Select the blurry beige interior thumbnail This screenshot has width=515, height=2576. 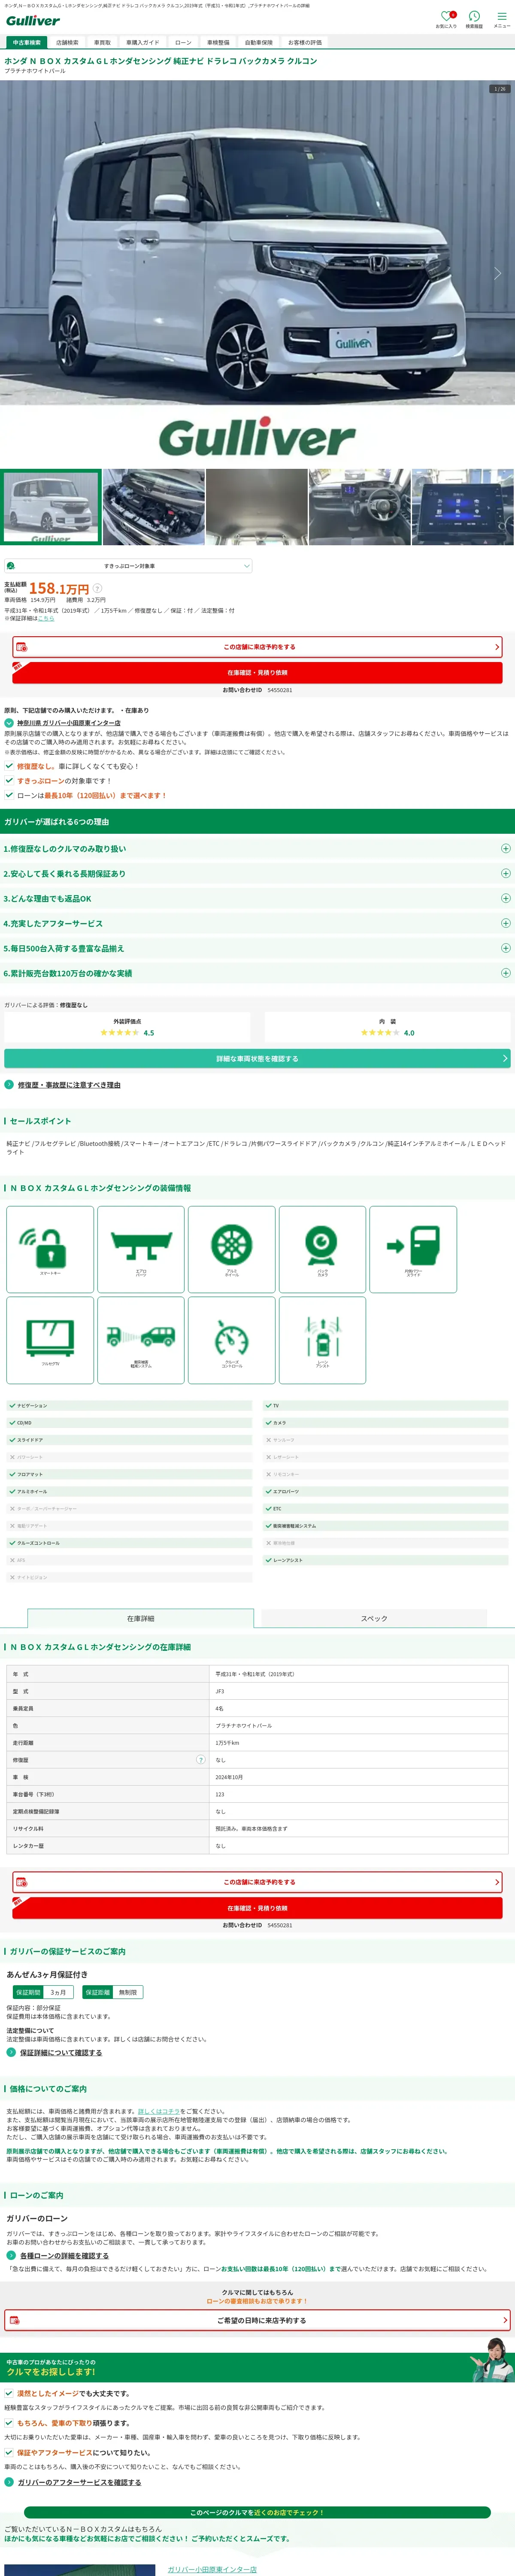click(x=256, y=507)
